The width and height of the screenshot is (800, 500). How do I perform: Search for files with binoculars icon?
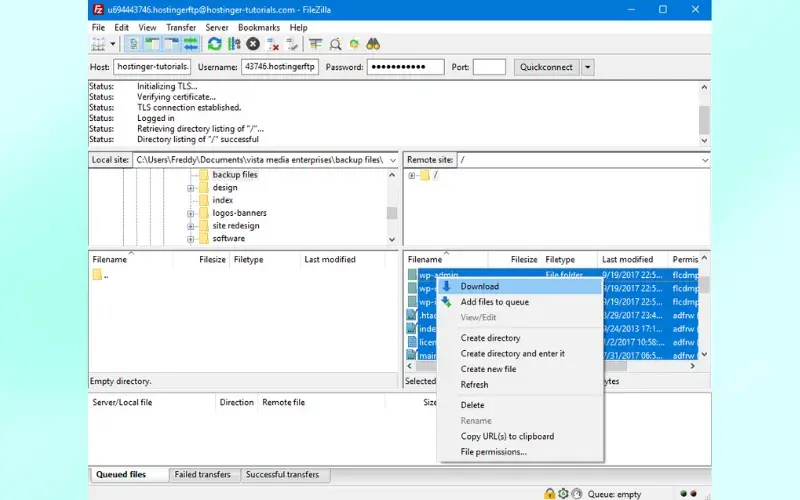pyautogui.click(x=373, y=44)
